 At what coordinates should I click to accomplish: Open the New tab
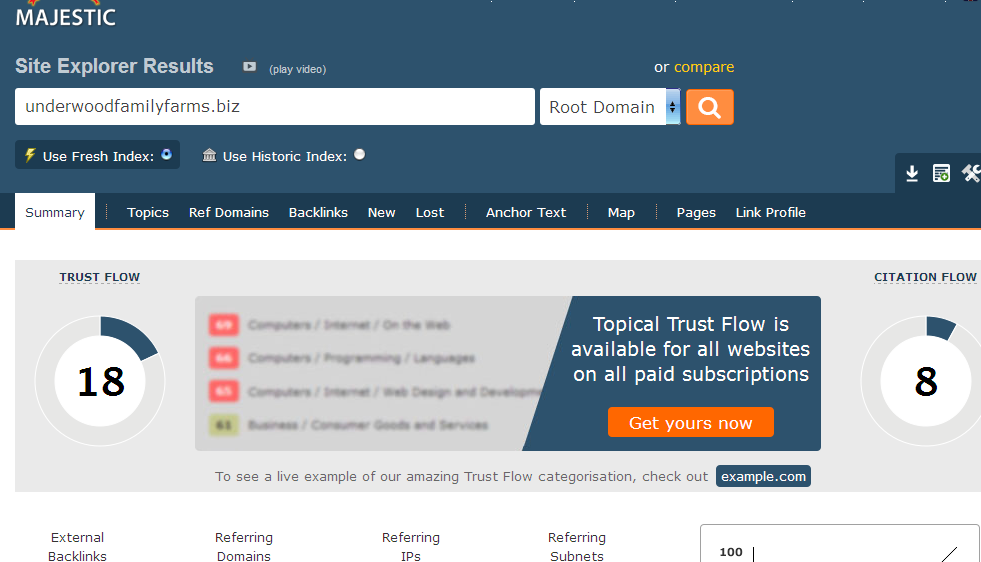tap(382, 213)
